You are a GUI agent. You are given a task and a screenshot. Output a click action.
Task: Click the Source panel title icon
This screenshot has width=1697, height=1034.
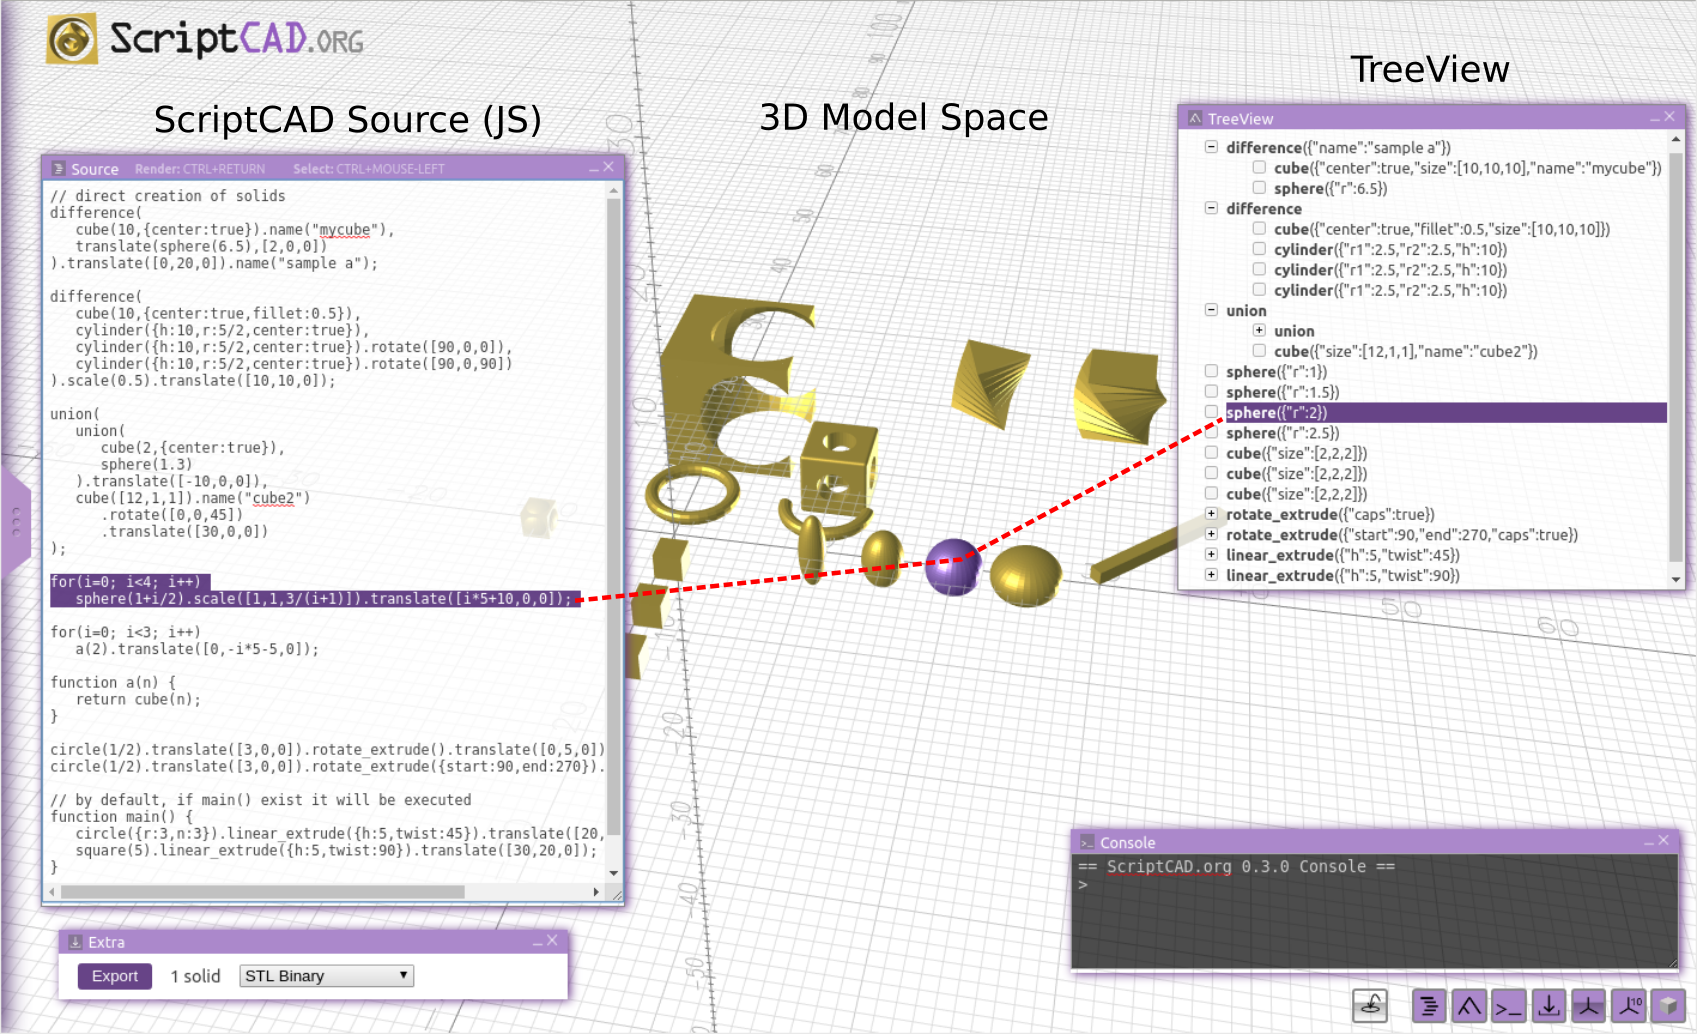58,169
